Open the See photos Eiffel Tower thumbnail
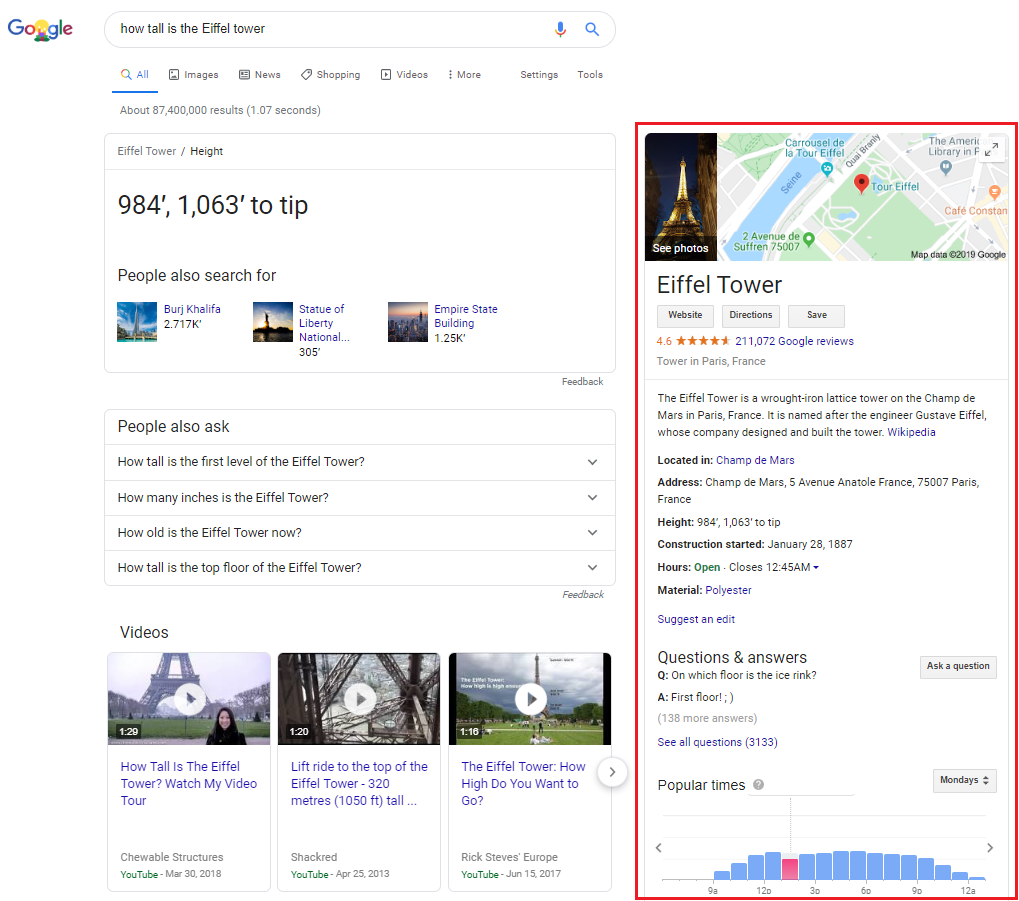This screenshot has height=901, width=1019. pyautogui.click(x=681, y=197)
